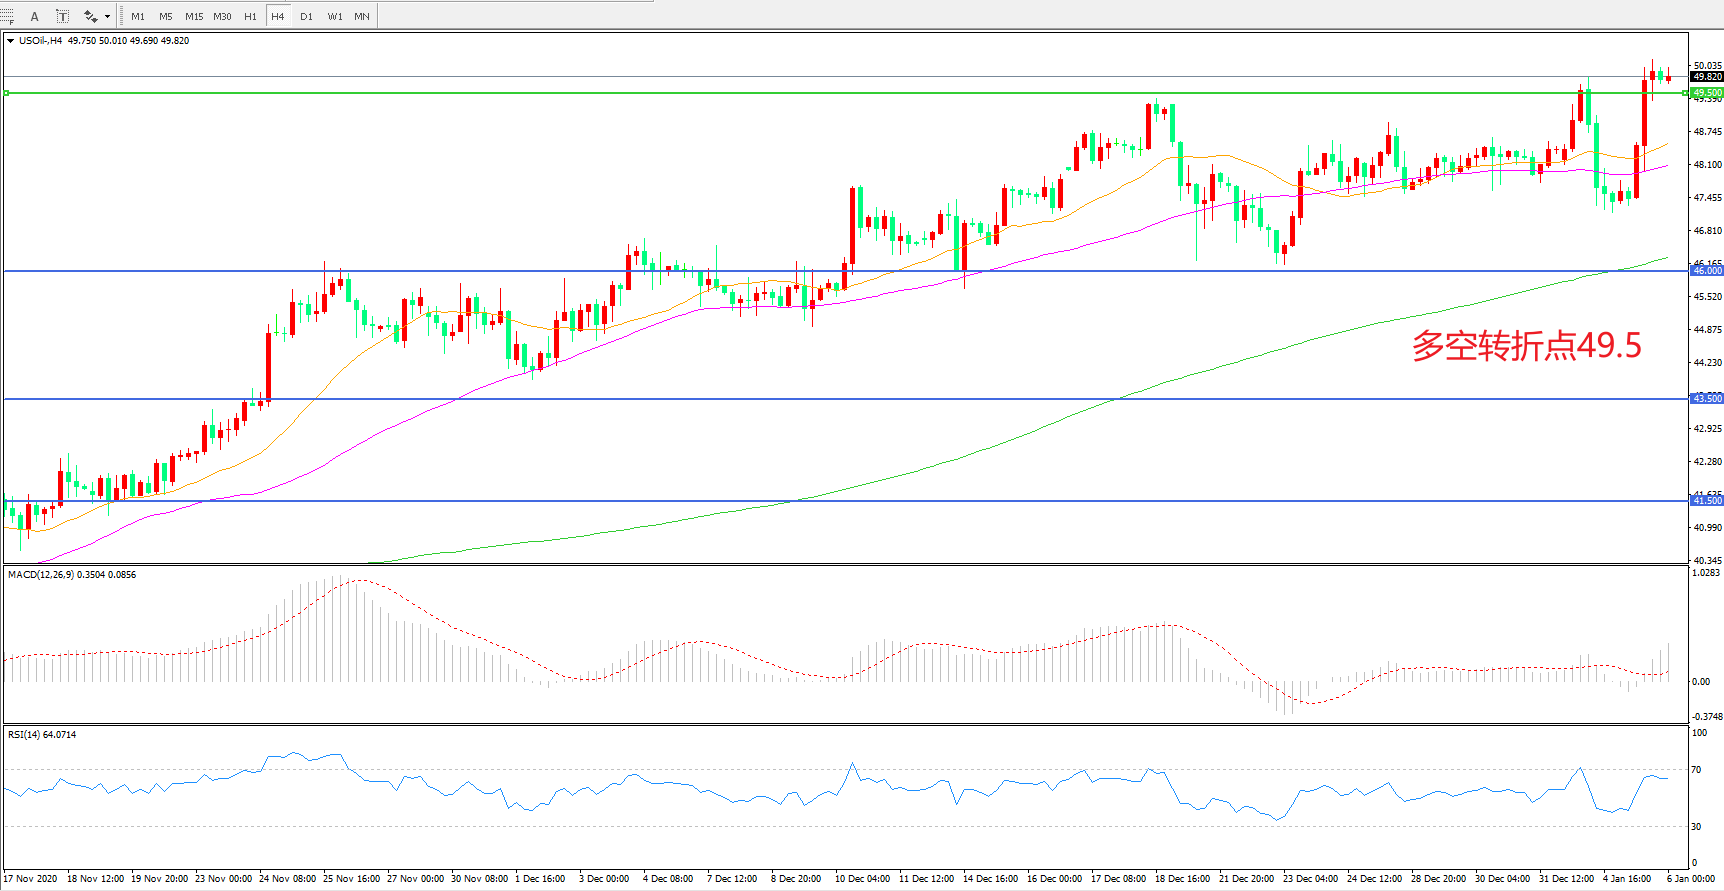
Task: Switch chart to M30 timeframe
Action: click(x=222, y=16)
